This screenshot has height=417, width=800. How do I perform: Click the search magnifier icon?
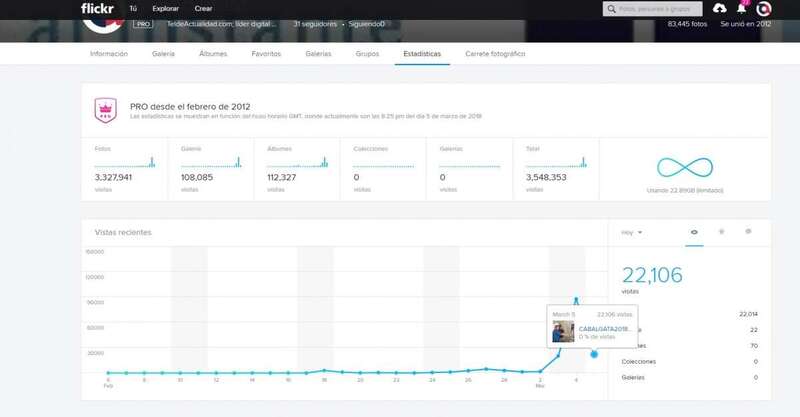pyautogui.click(x=612, y=9)
